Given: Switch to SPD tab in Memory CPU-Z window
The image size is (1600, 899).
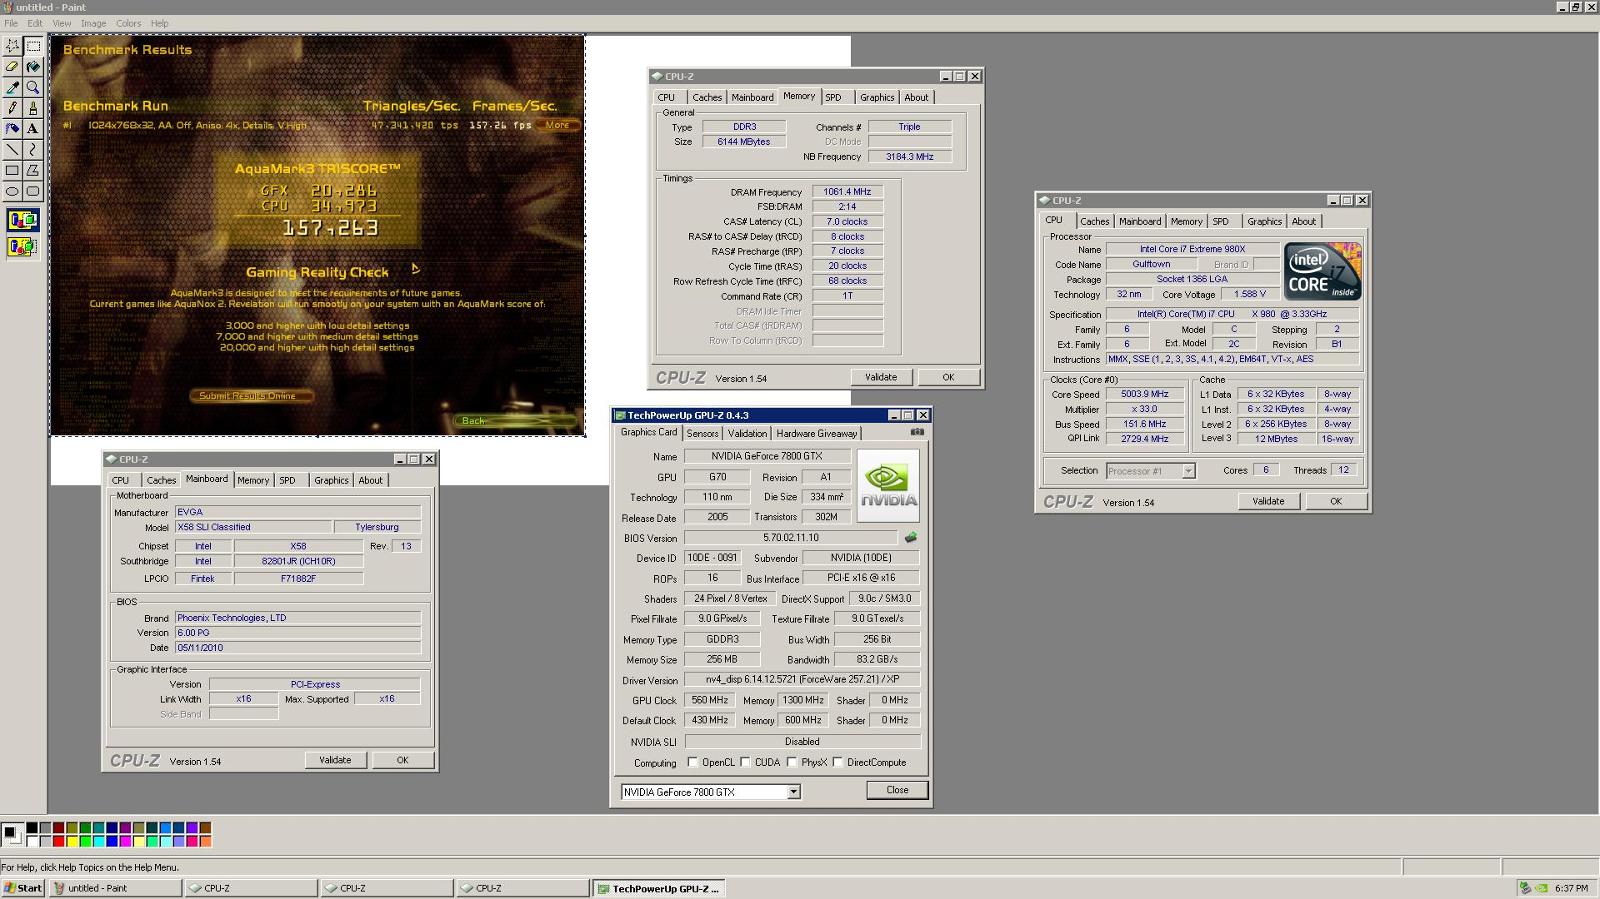Looking at the screenshot, I should coord(834,97).
